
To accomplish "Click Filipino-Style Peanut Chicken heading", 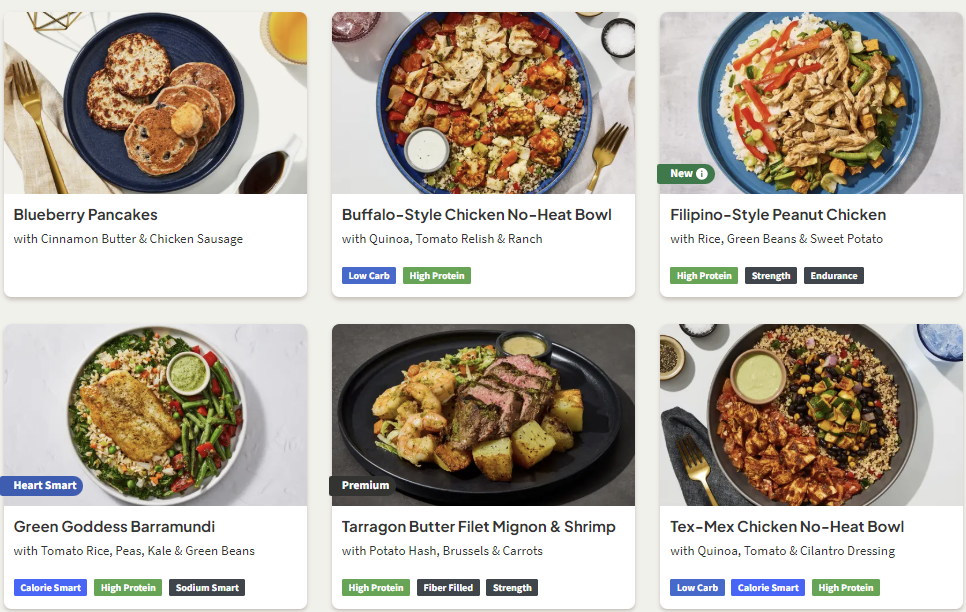I will coord(778,214).
